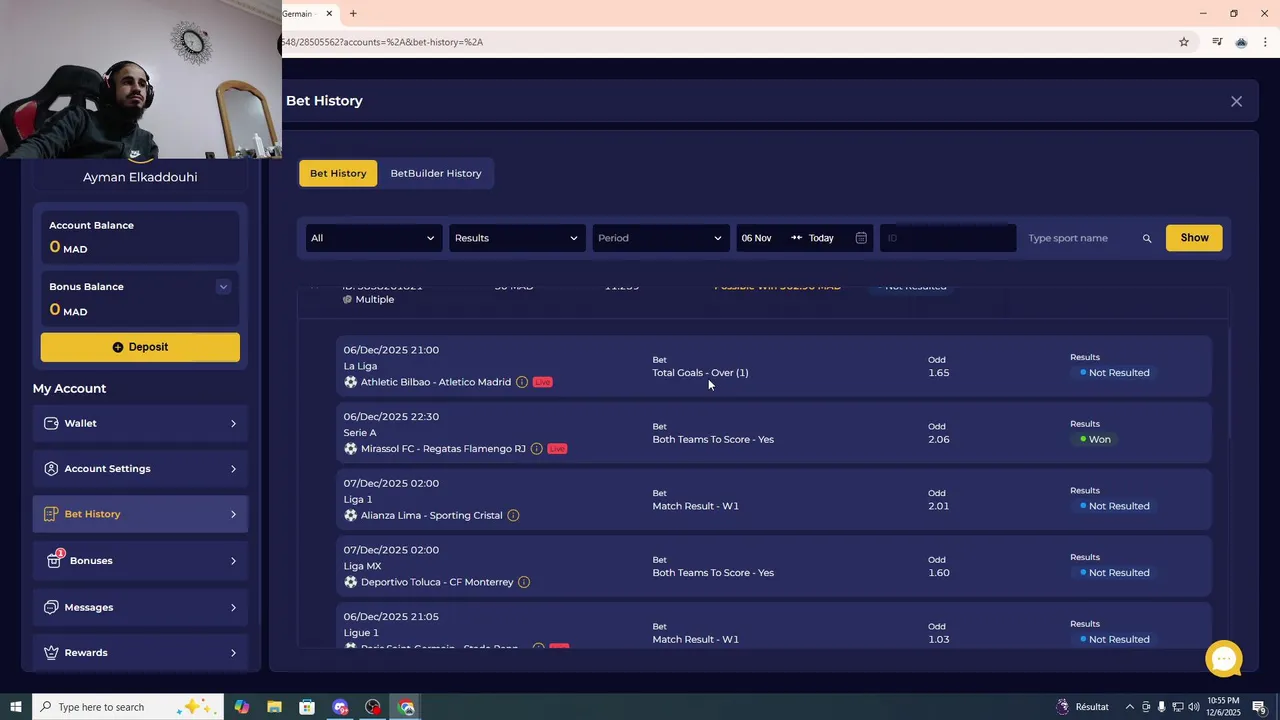Switch to the Bet History tab

[338, 173]
